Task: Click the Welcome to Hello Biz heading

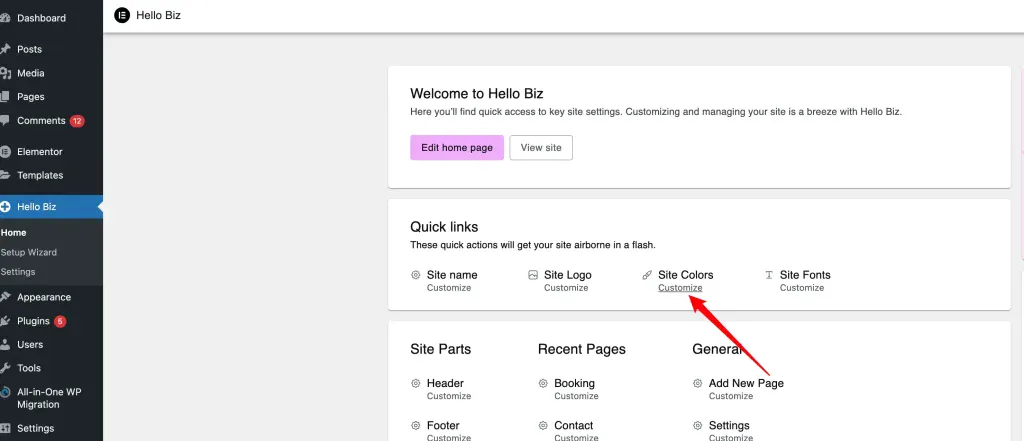Action: point(477,93)
